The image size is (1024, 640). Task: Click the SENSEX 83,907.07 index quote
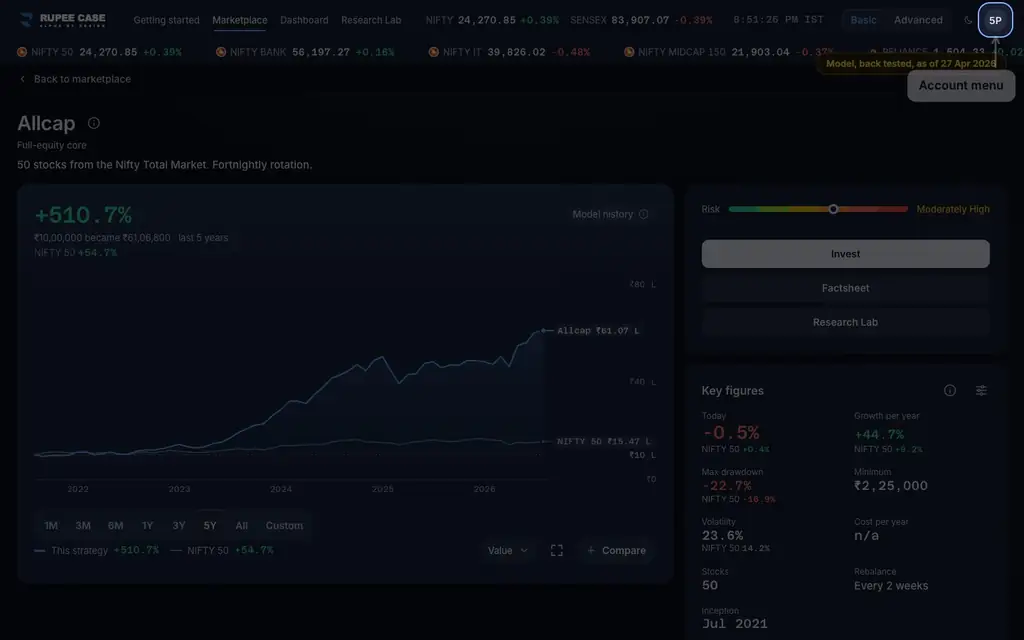[x=641, y=20]
